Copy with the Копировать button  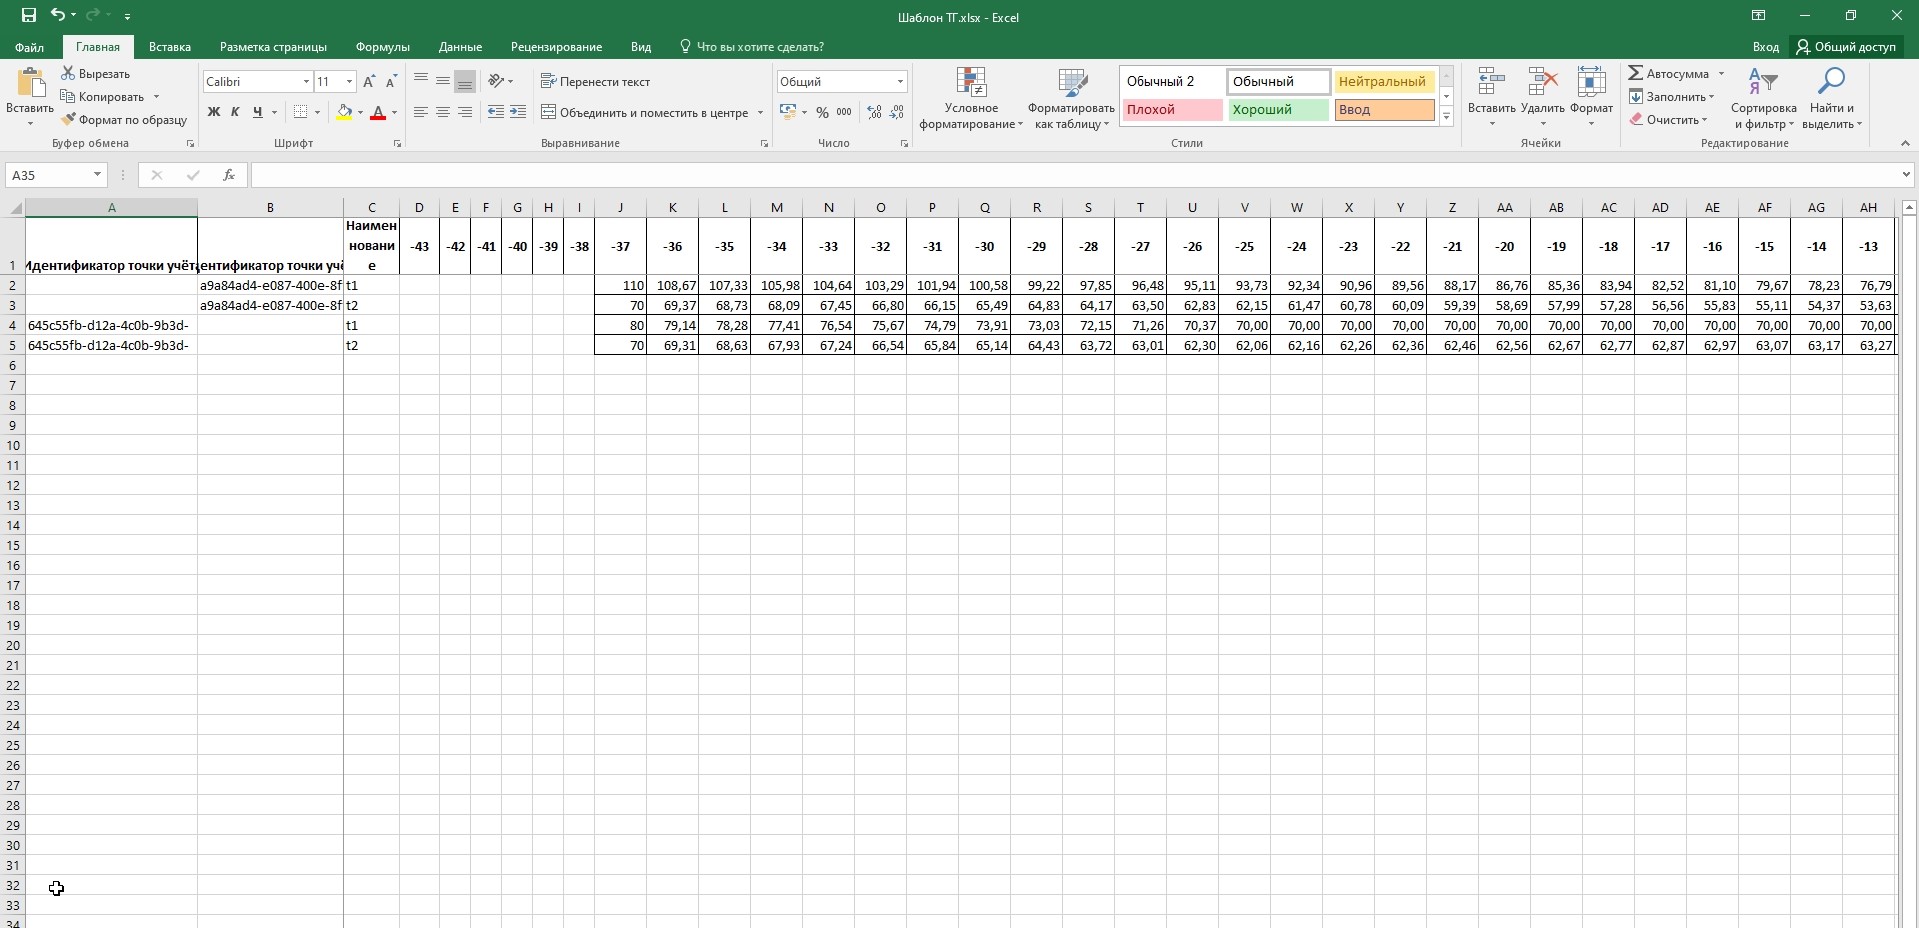(102, 97)
